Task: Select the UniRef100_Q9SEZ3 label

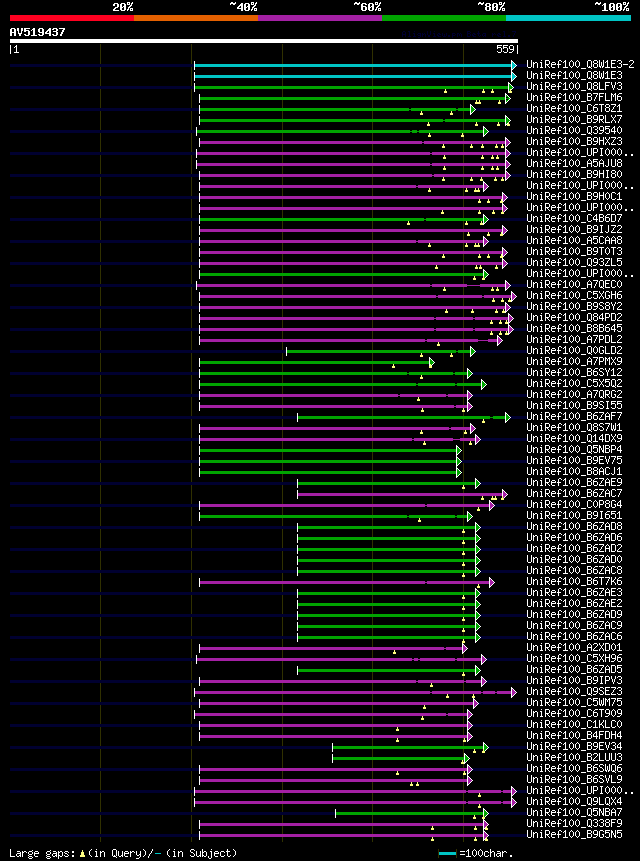Action: coord(575,691)
